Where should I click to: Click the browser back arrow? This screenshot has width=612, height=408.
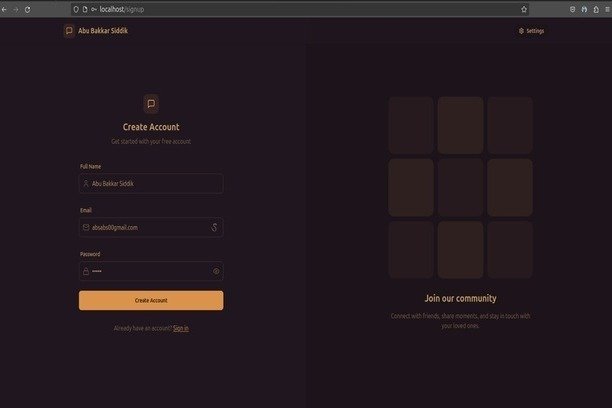(x=4, y=9)
